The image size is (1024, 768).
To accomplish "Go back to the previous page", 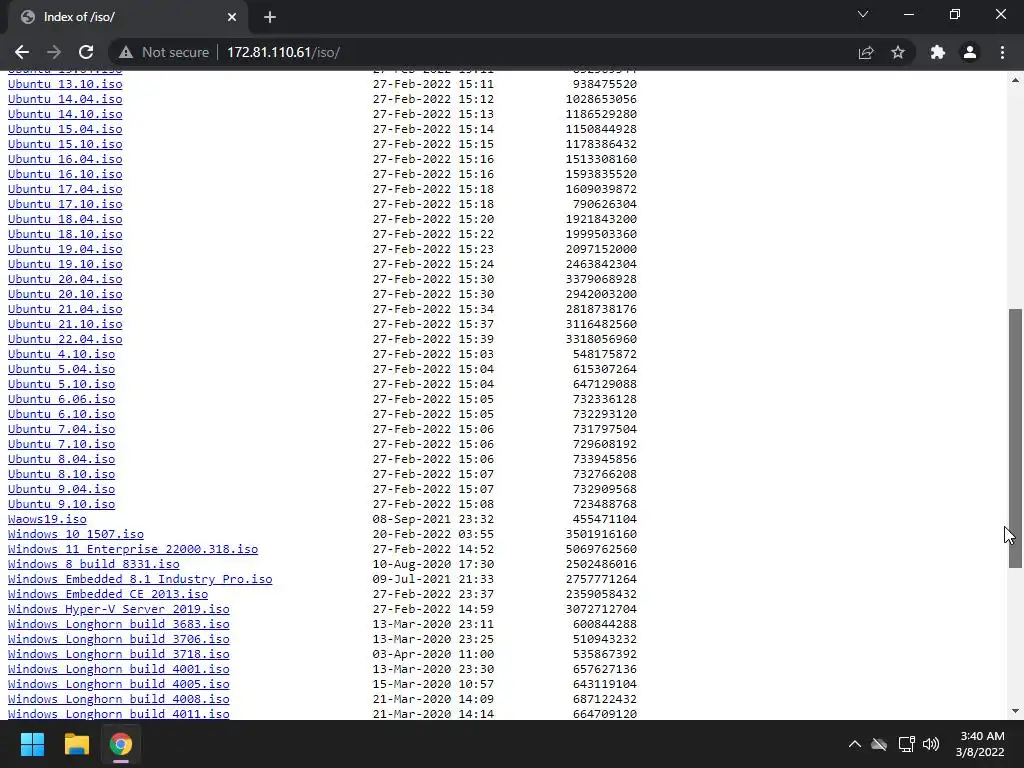I will [x=22, y=52].
